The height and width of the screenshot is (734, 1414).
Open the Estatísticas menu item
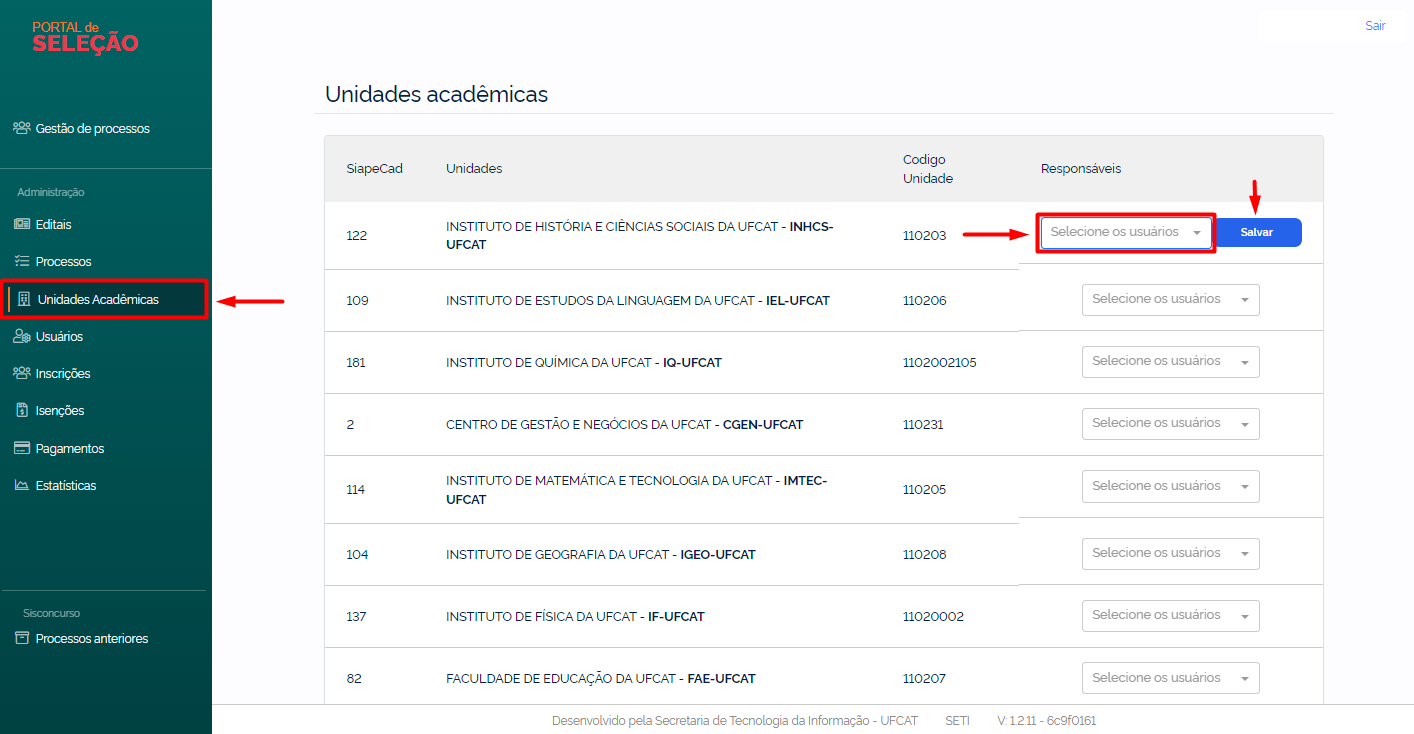(x=66, y=486)
